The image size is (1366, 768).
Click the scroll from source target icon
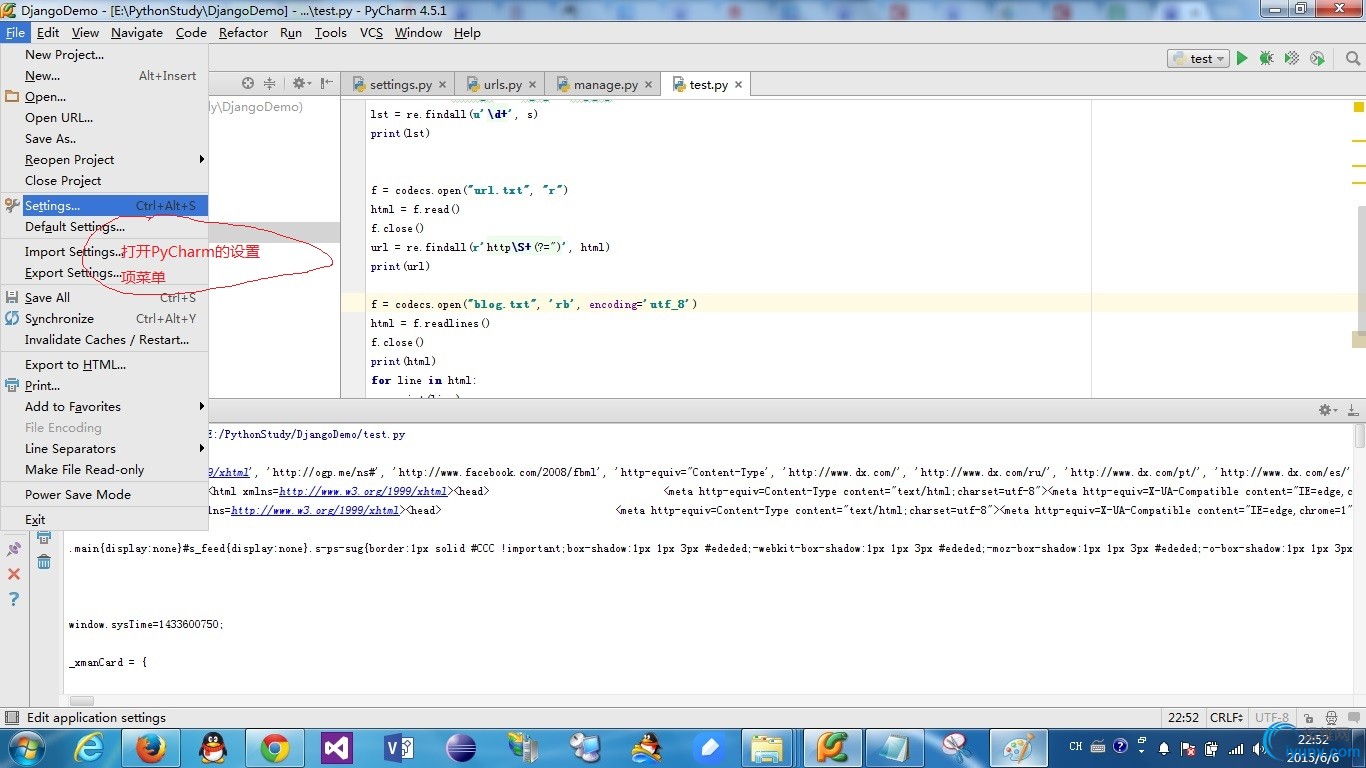coord(247,84)
